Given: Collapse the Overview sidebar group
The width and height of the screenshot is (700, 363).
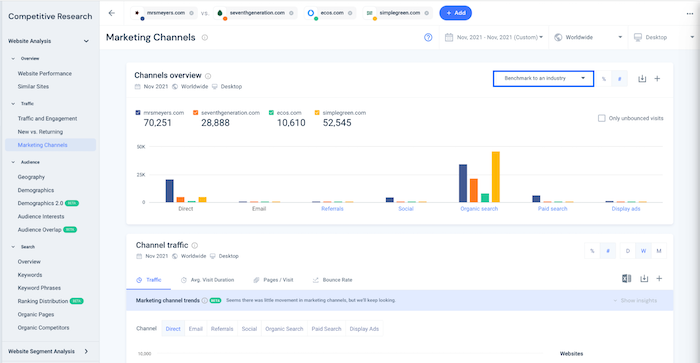Looking at the screenshot, I should click(13, 58).
